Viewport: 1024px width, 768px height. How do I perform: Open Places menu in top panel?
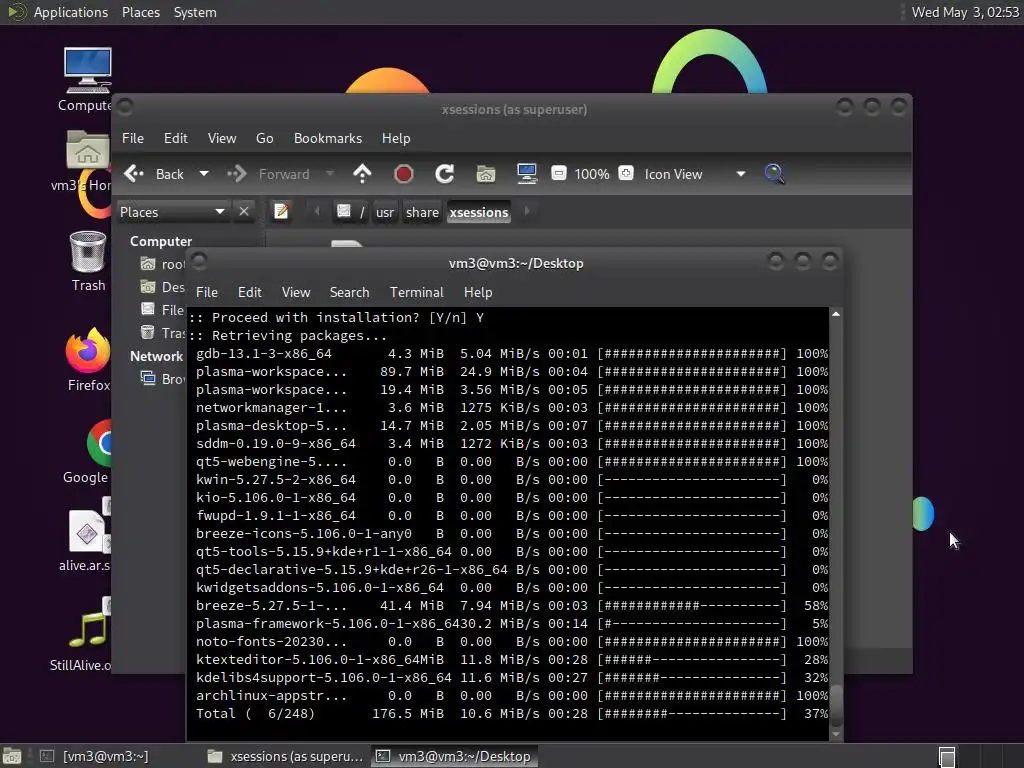click(x=141, y=12)
